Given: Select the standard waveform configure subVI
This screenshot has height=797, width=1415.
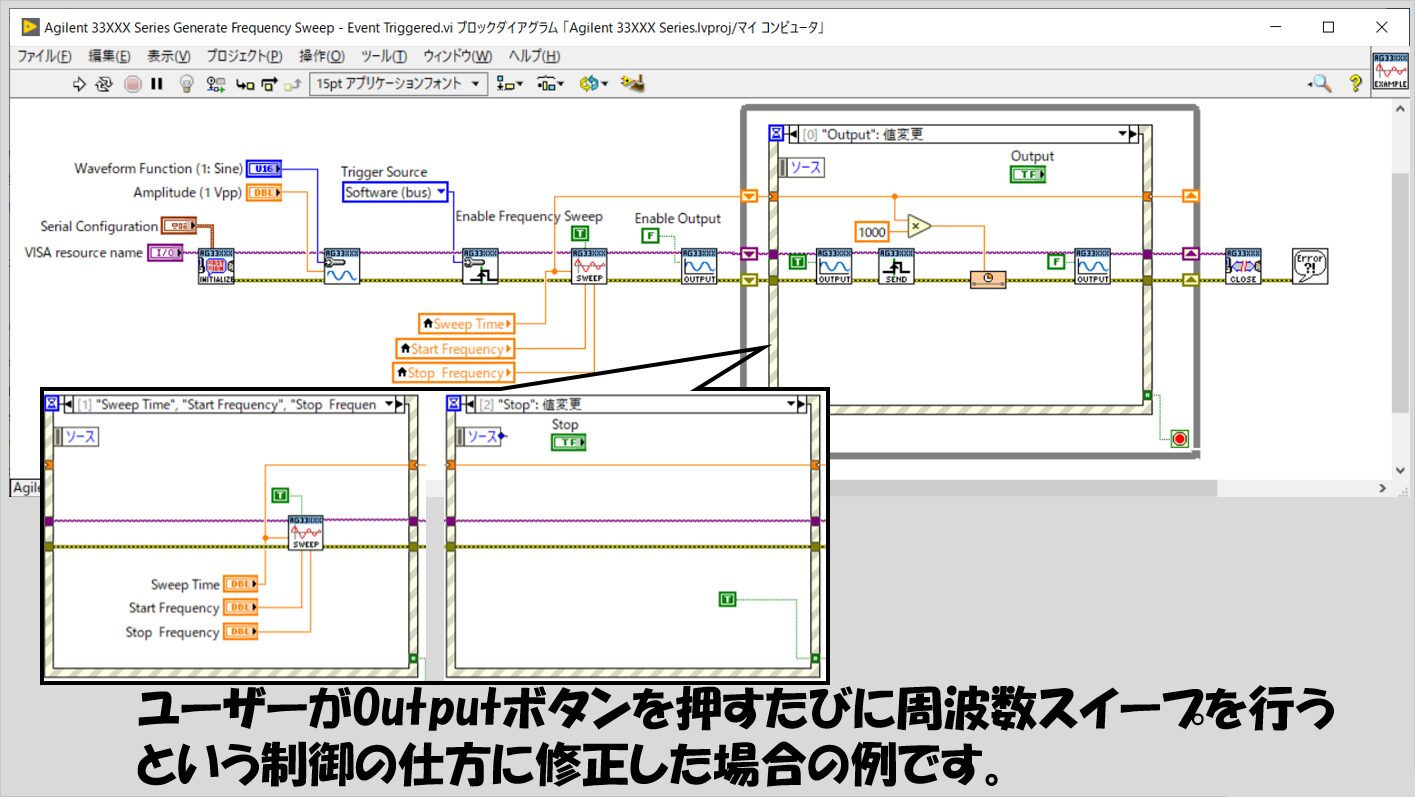Looking at the screenshot, I should pyautogui.click(x=341, y=267).
